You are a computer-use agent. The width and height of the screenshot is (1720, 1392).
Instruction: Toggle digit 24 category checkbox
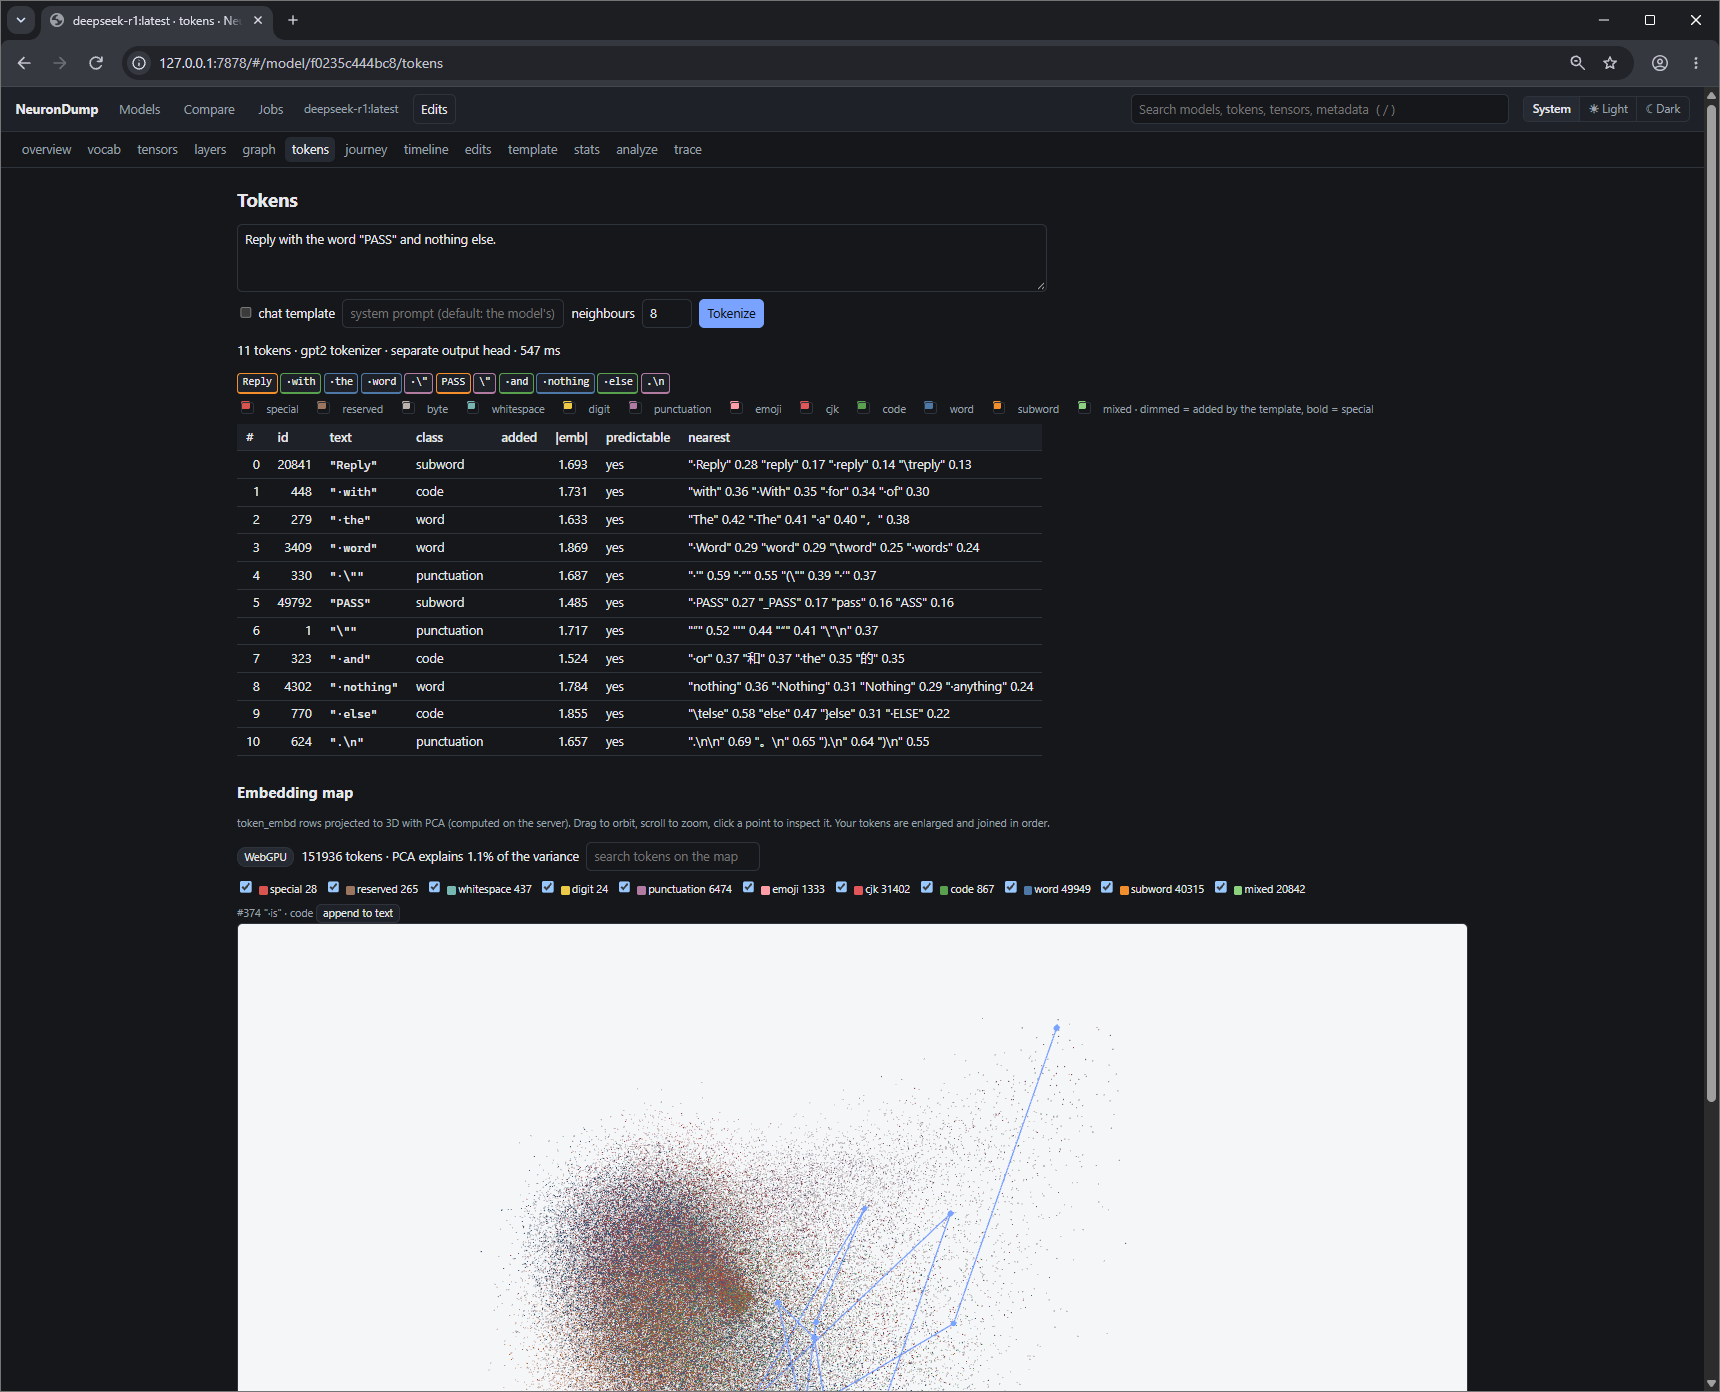pos(548,888)
